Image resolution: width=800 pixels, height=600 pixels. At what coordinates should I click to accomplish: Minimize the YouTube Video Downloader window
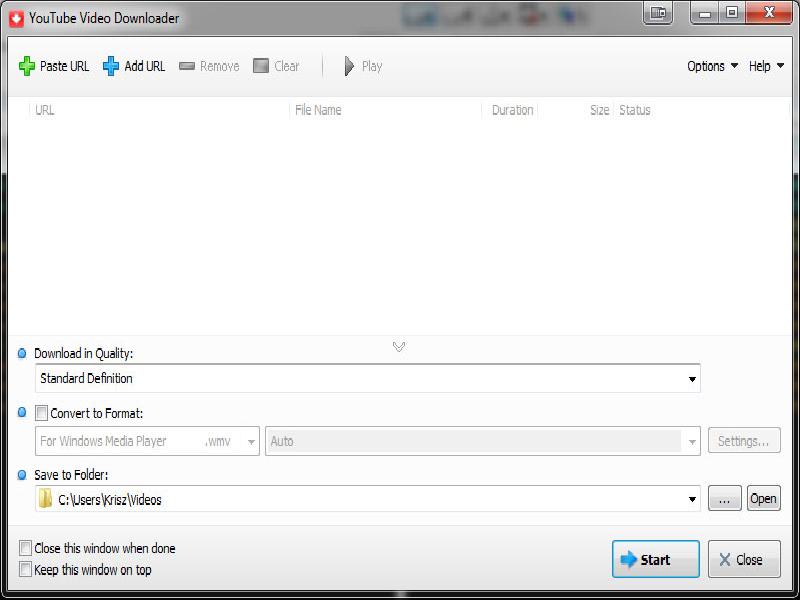pos(705,13)
